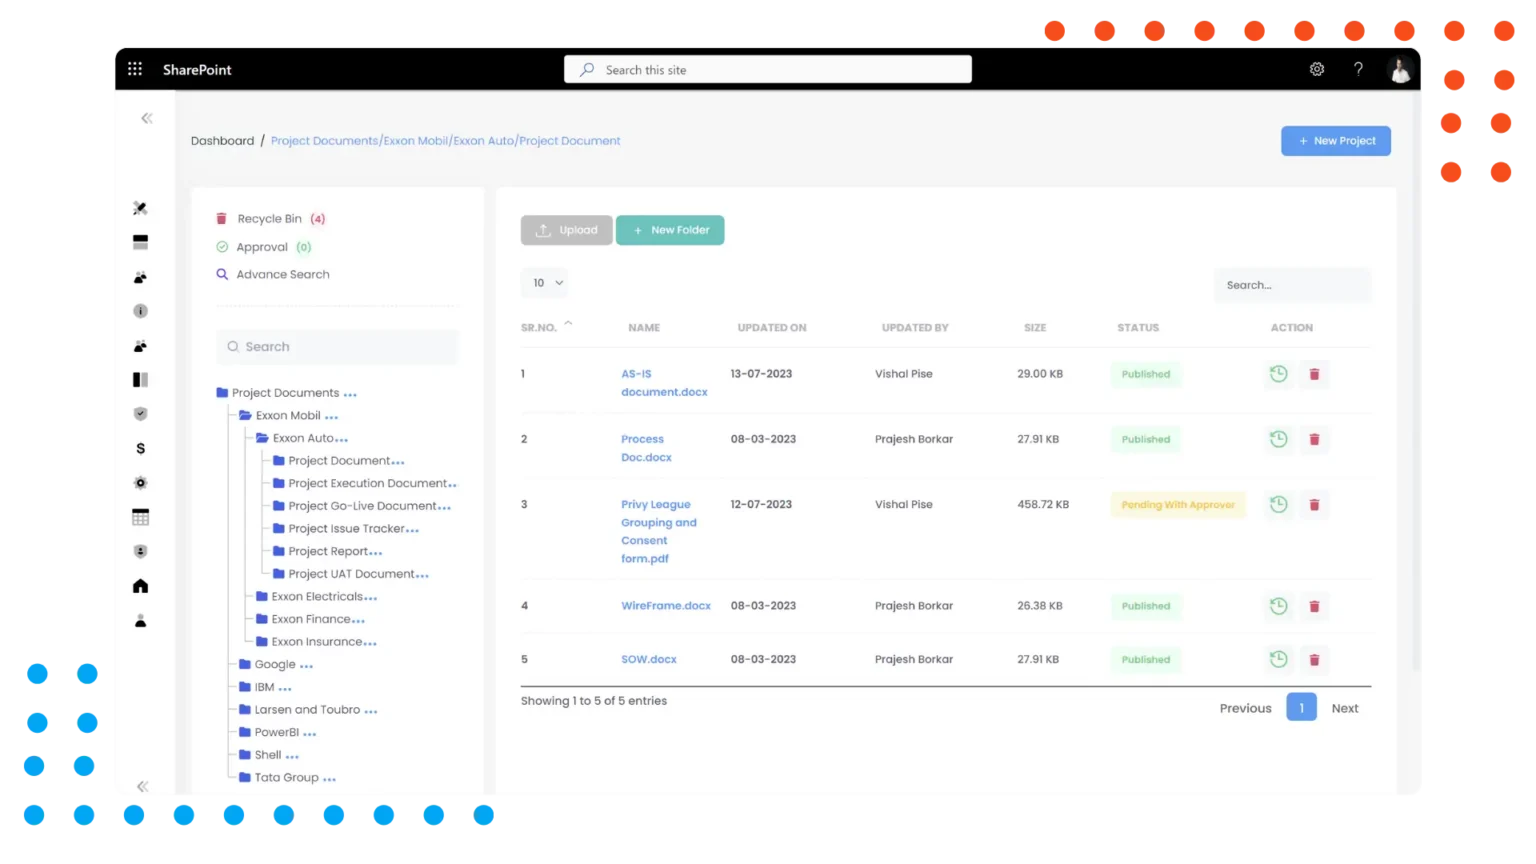Delete the Privy League consent form
This screenshot has width=1536, height=864.
[1314, 505]
